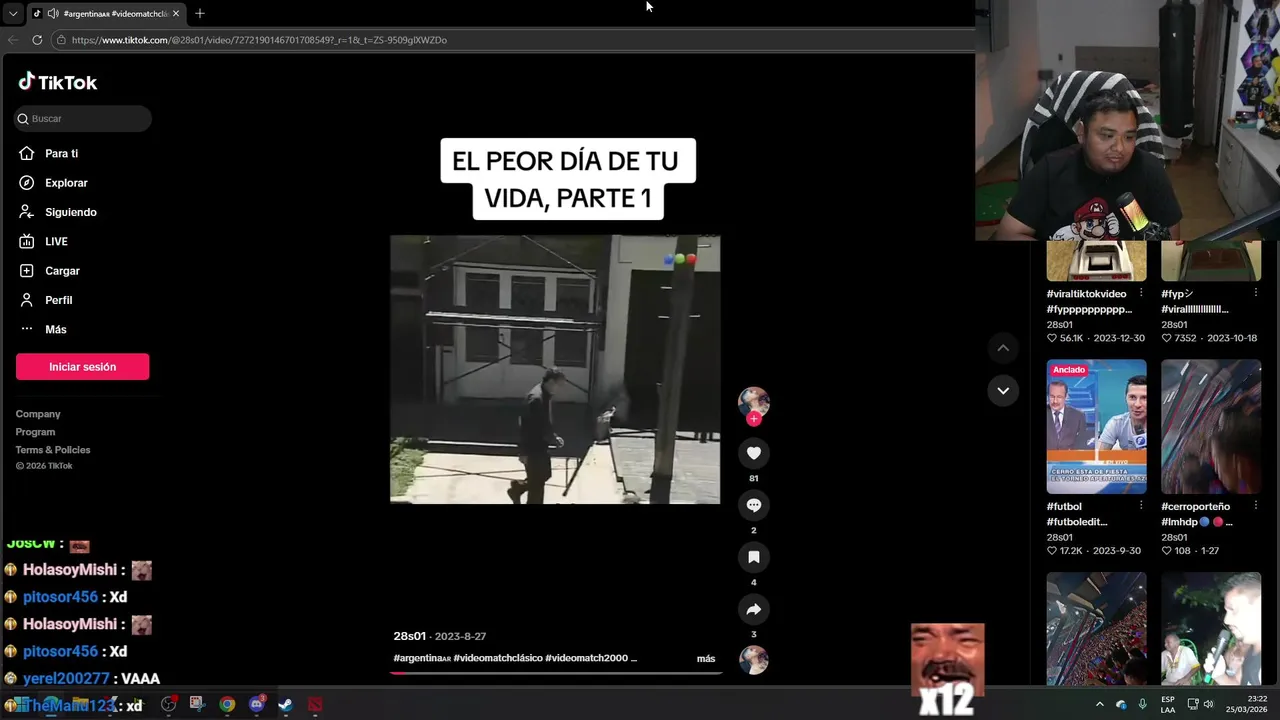
Task: Open the Snipping Tool taskbar icon
Action: 196,704
